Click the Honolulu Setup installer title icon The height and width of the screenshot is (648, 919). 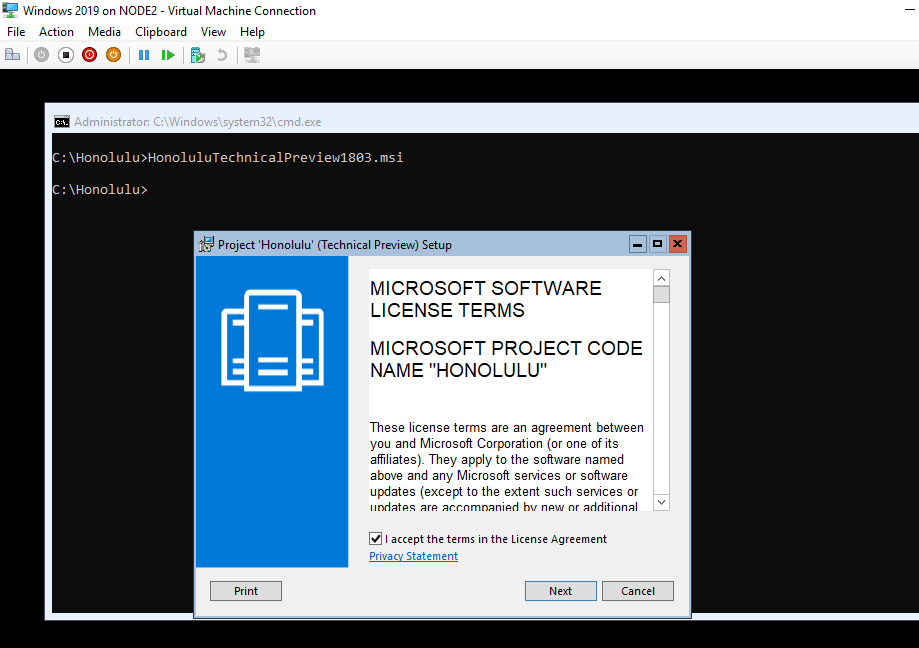206,244
